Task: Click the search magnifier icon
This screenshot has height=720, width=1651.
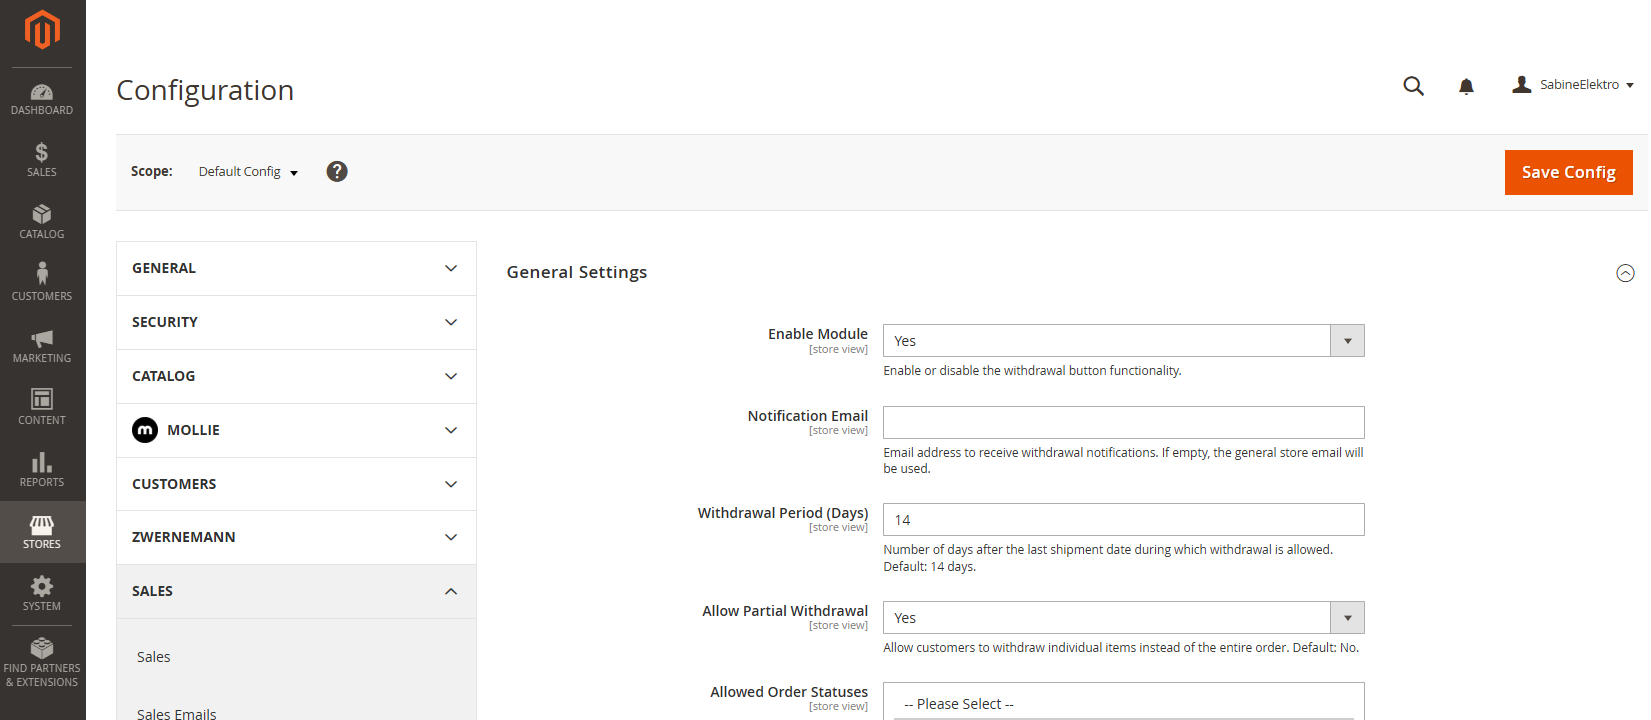Action: pyautogui.click(x=1413, y=86)
